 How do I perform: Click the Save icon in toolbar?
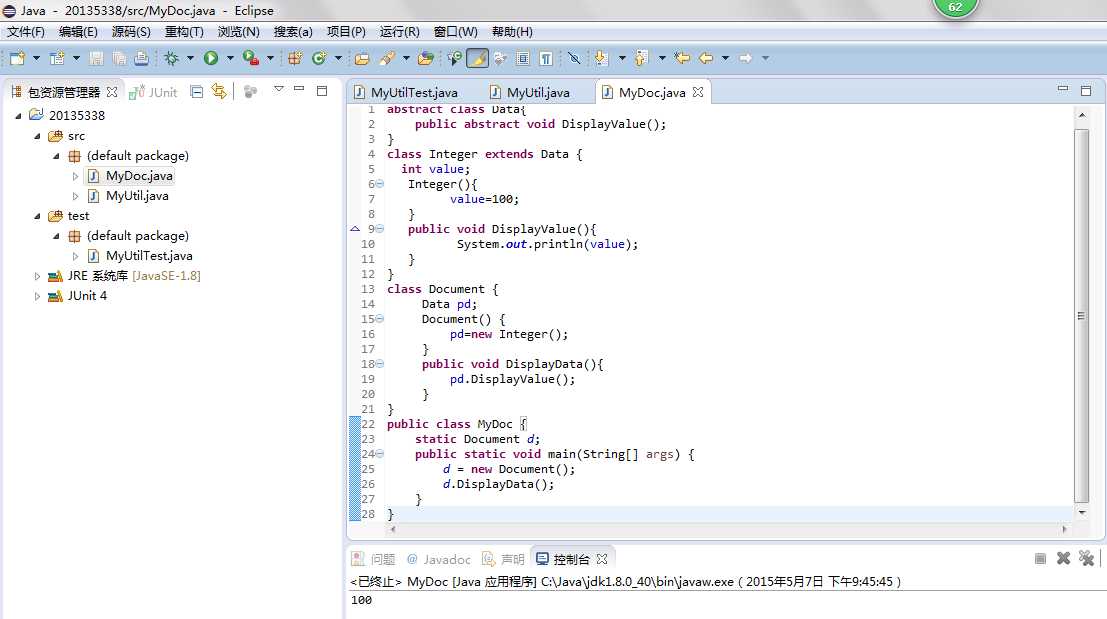click(x=96, y=58)
